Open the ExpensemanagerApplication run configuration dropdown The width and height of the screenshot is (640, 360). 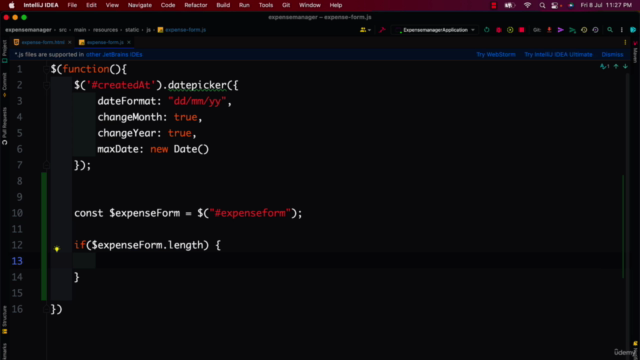click(435, 30)
